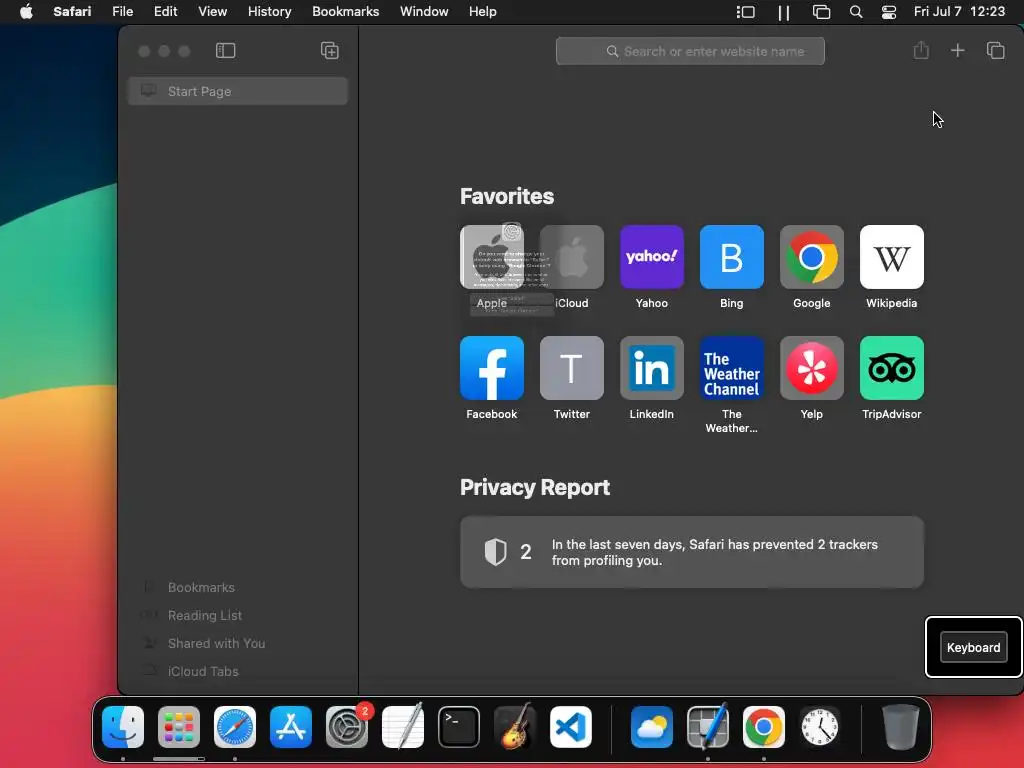Open the Edit menu

165,12
